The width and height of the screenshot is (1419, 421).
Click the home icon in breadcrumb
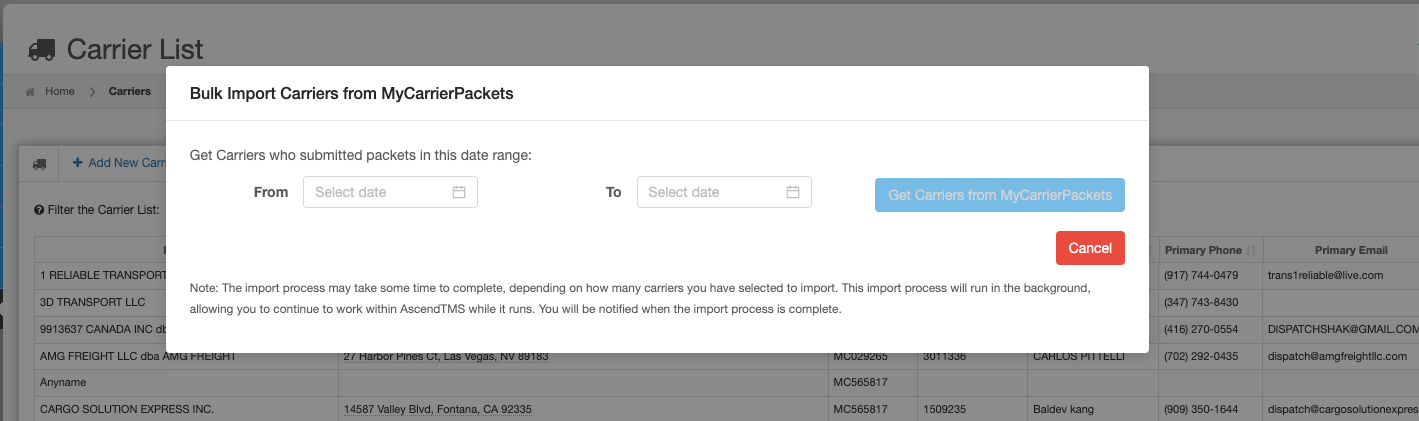31,91
